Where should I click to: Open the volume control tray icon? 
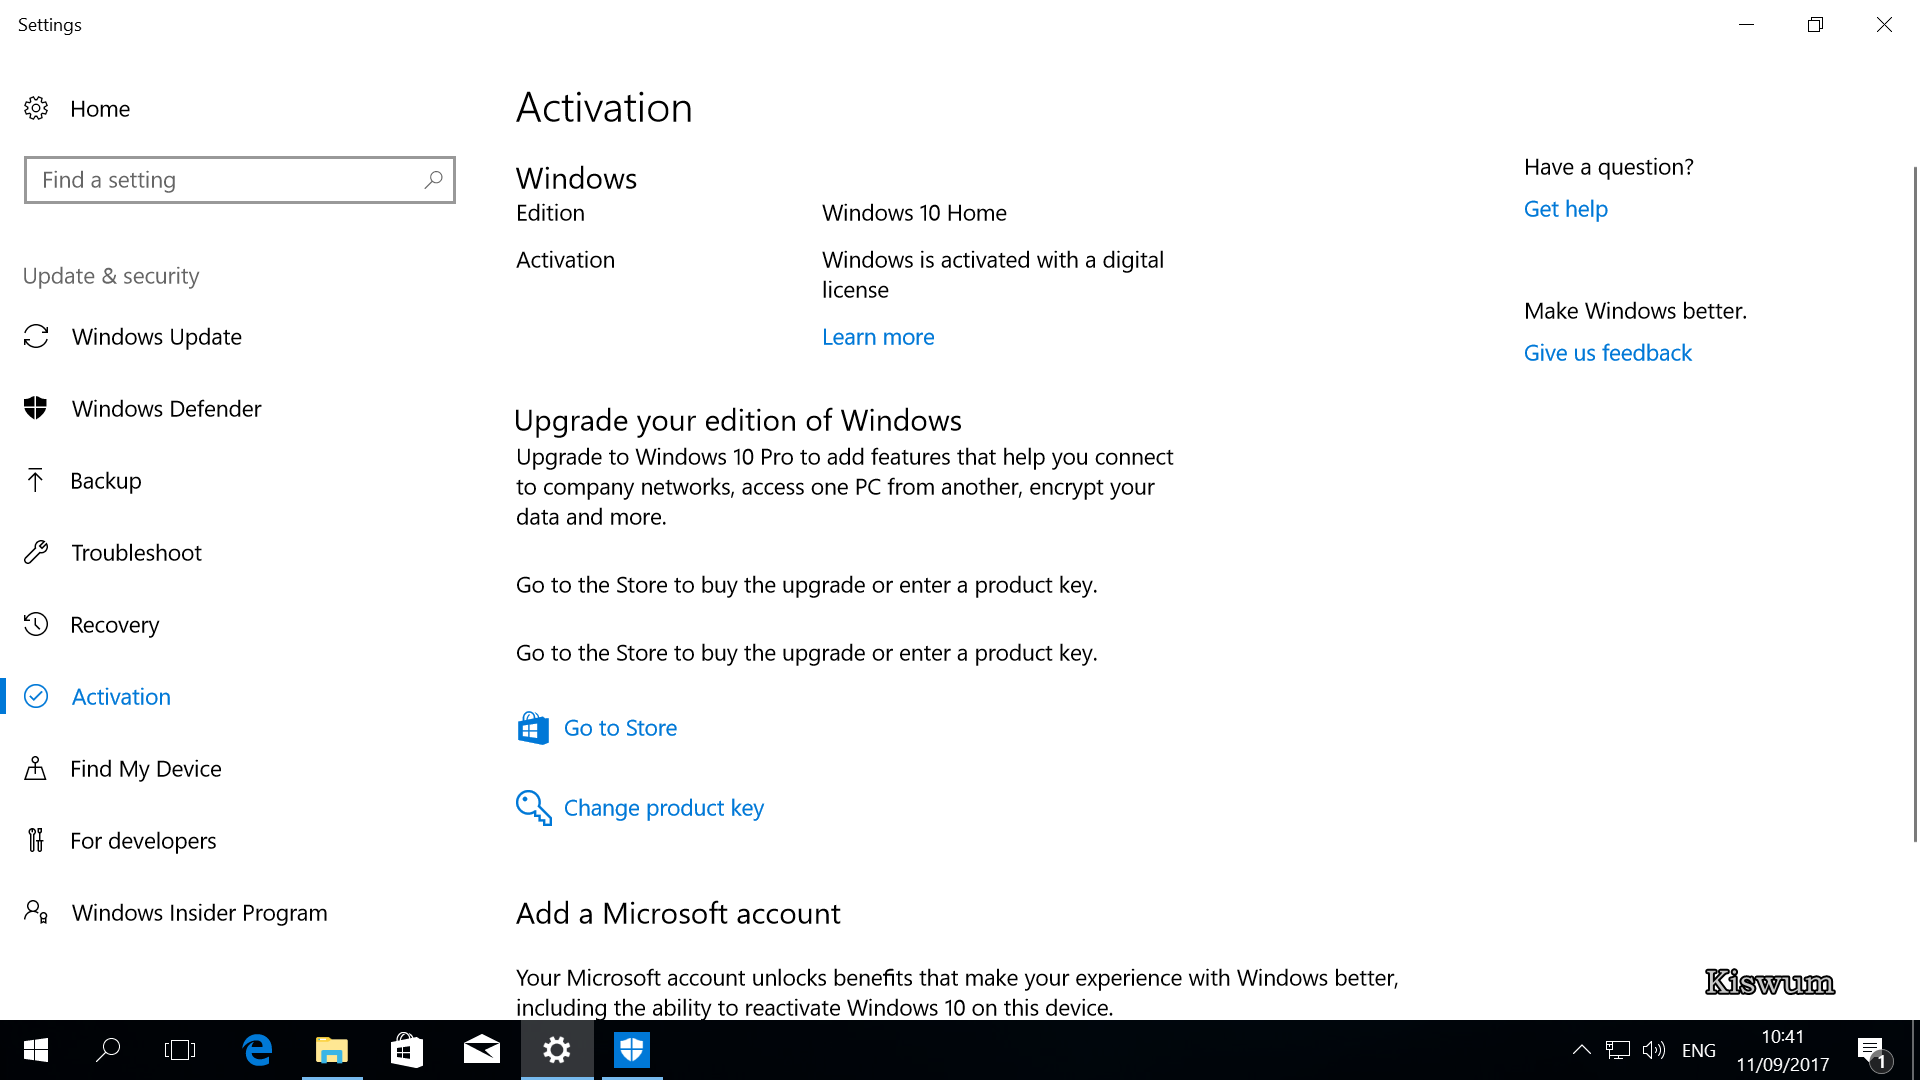[x=1654, y=1050]
